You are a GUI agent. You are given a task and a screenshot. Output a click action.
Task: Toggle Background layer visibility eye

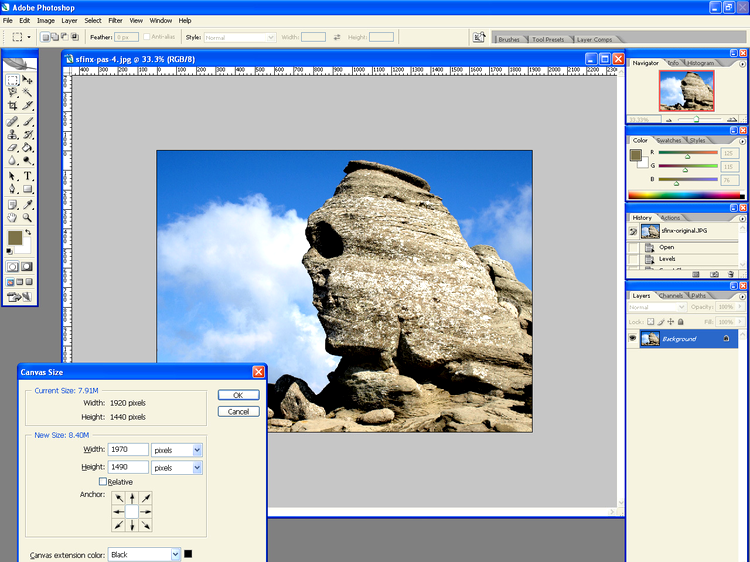point(632,339)
